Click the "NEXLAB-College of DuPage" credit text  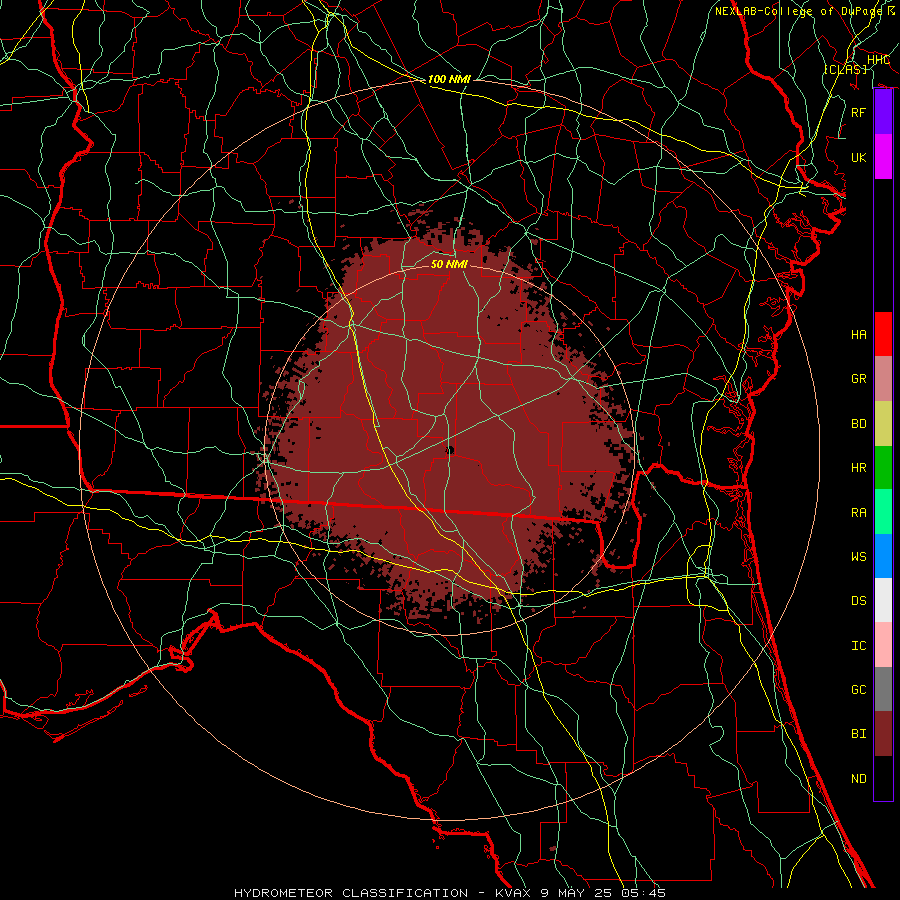(x=798, y=11)
